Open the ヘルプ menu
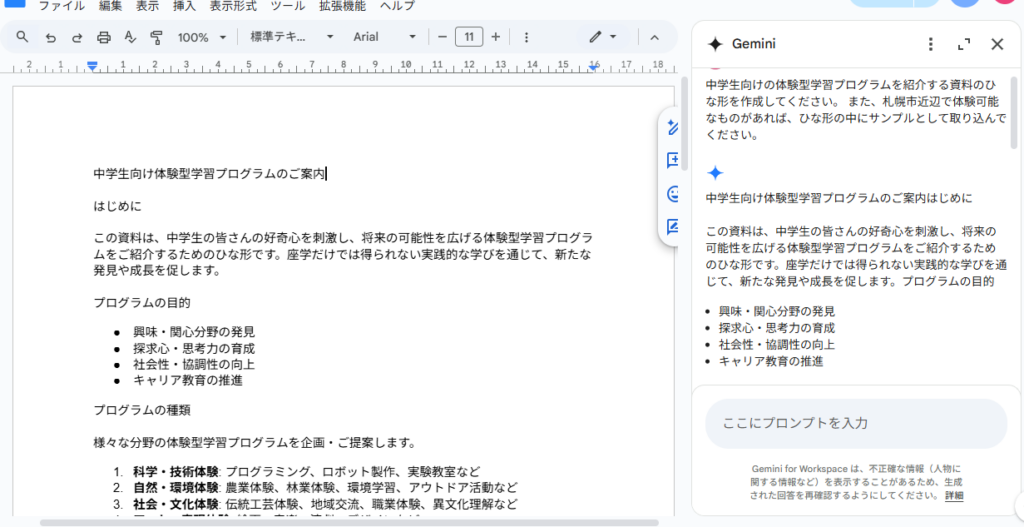This screenshot has width=1024, height=527. click(397, 7)
